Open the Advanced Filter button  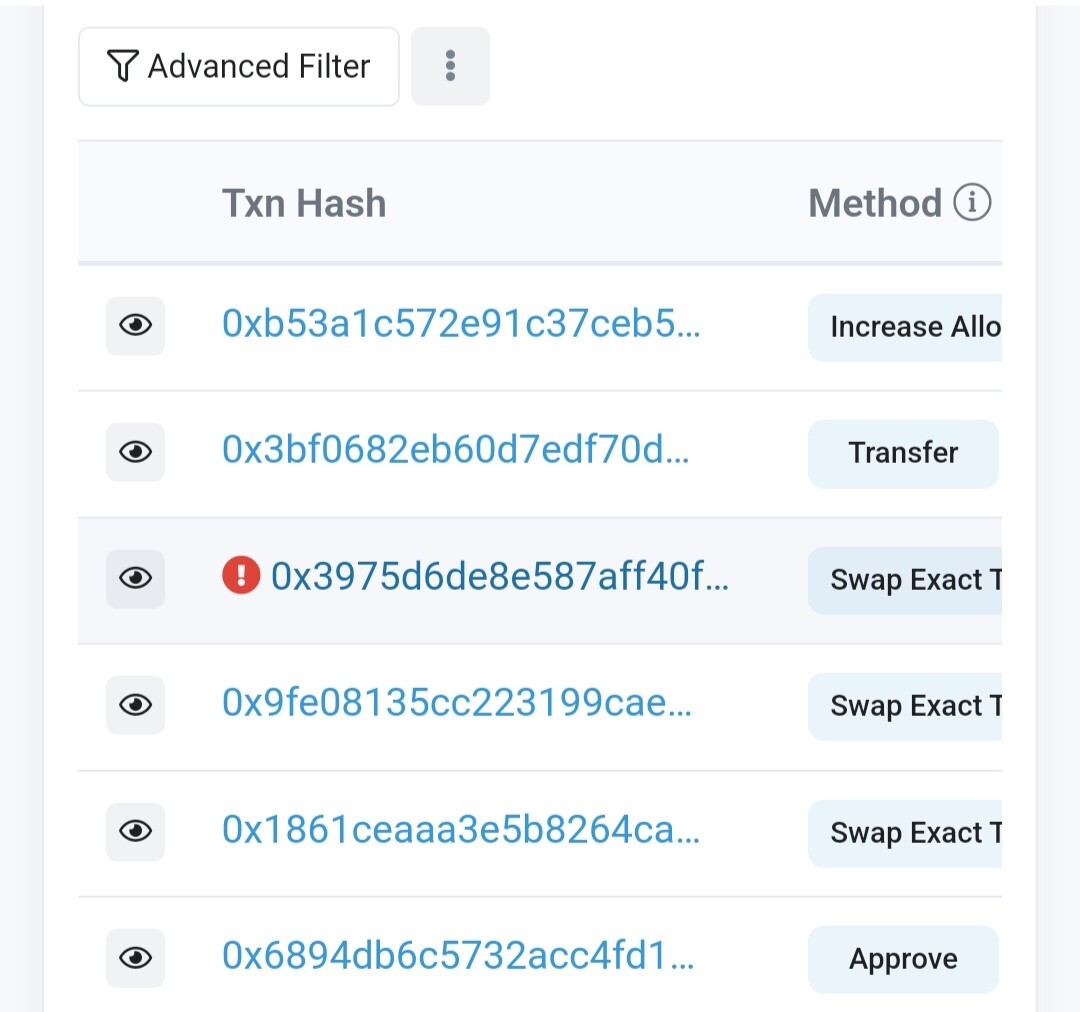click(x=239, y=67)
